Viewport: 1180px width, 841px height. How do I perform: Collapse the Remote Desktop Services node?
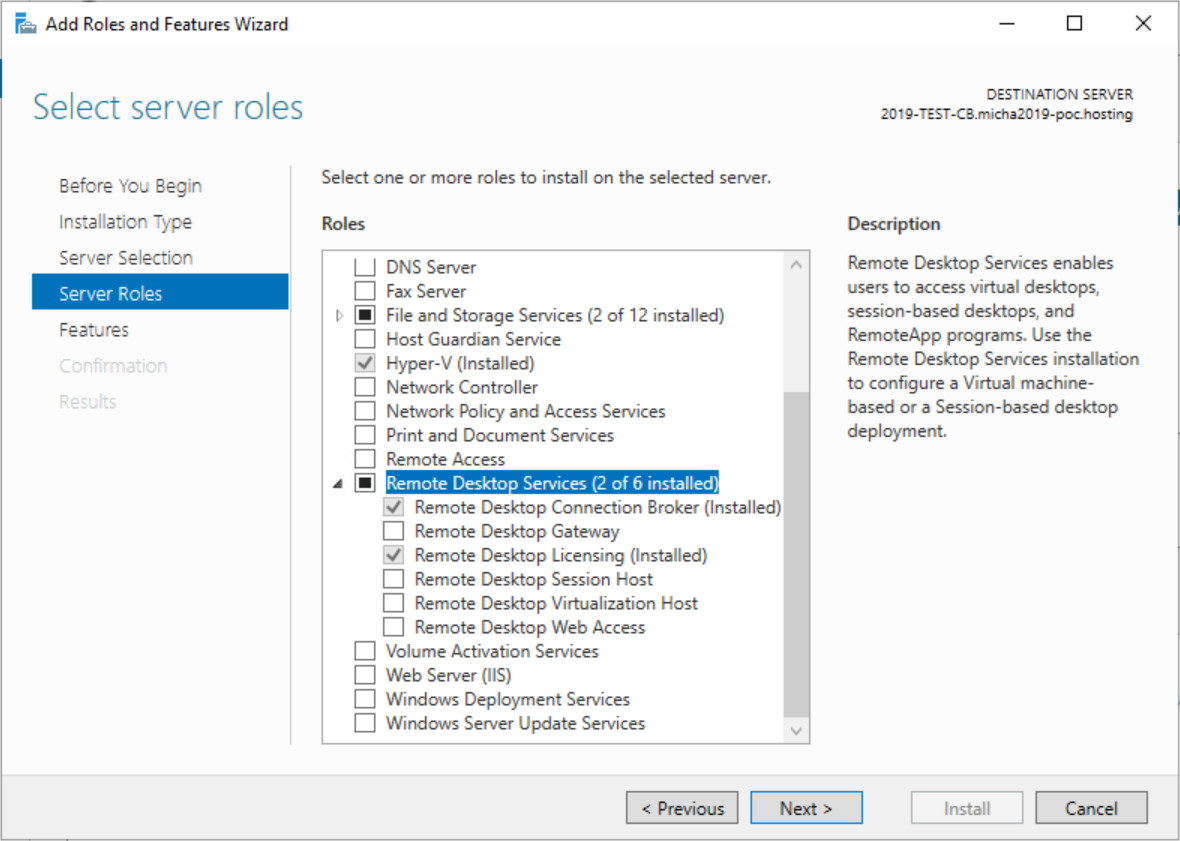338,484
